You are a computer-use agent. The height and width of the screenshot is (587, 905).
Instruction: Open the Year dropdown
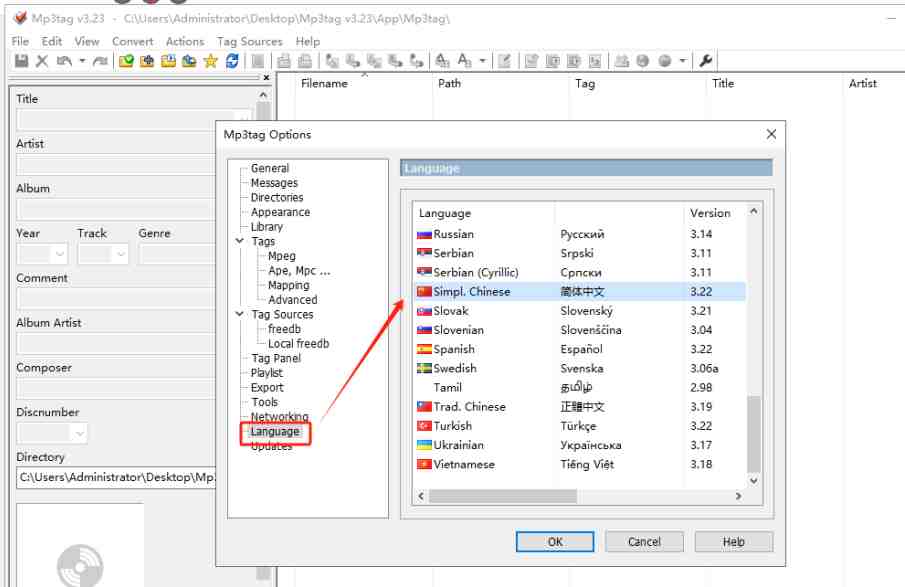(58, 255)
